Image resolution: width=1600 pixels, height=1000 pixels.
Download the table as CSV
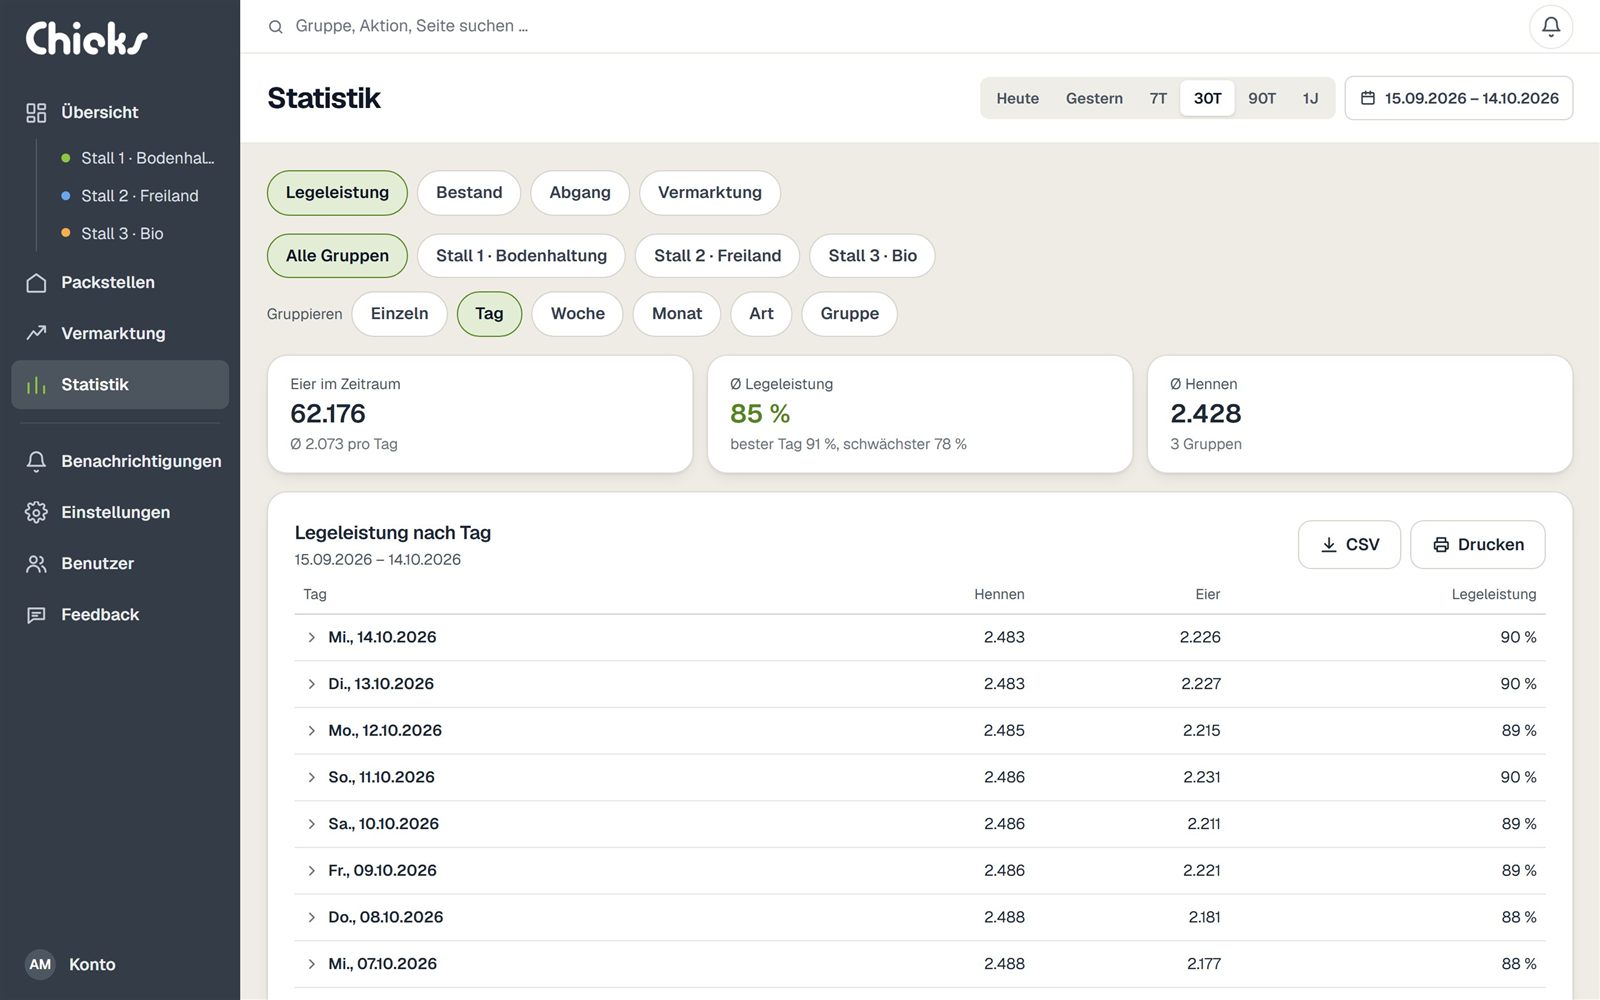[1349, 545]
